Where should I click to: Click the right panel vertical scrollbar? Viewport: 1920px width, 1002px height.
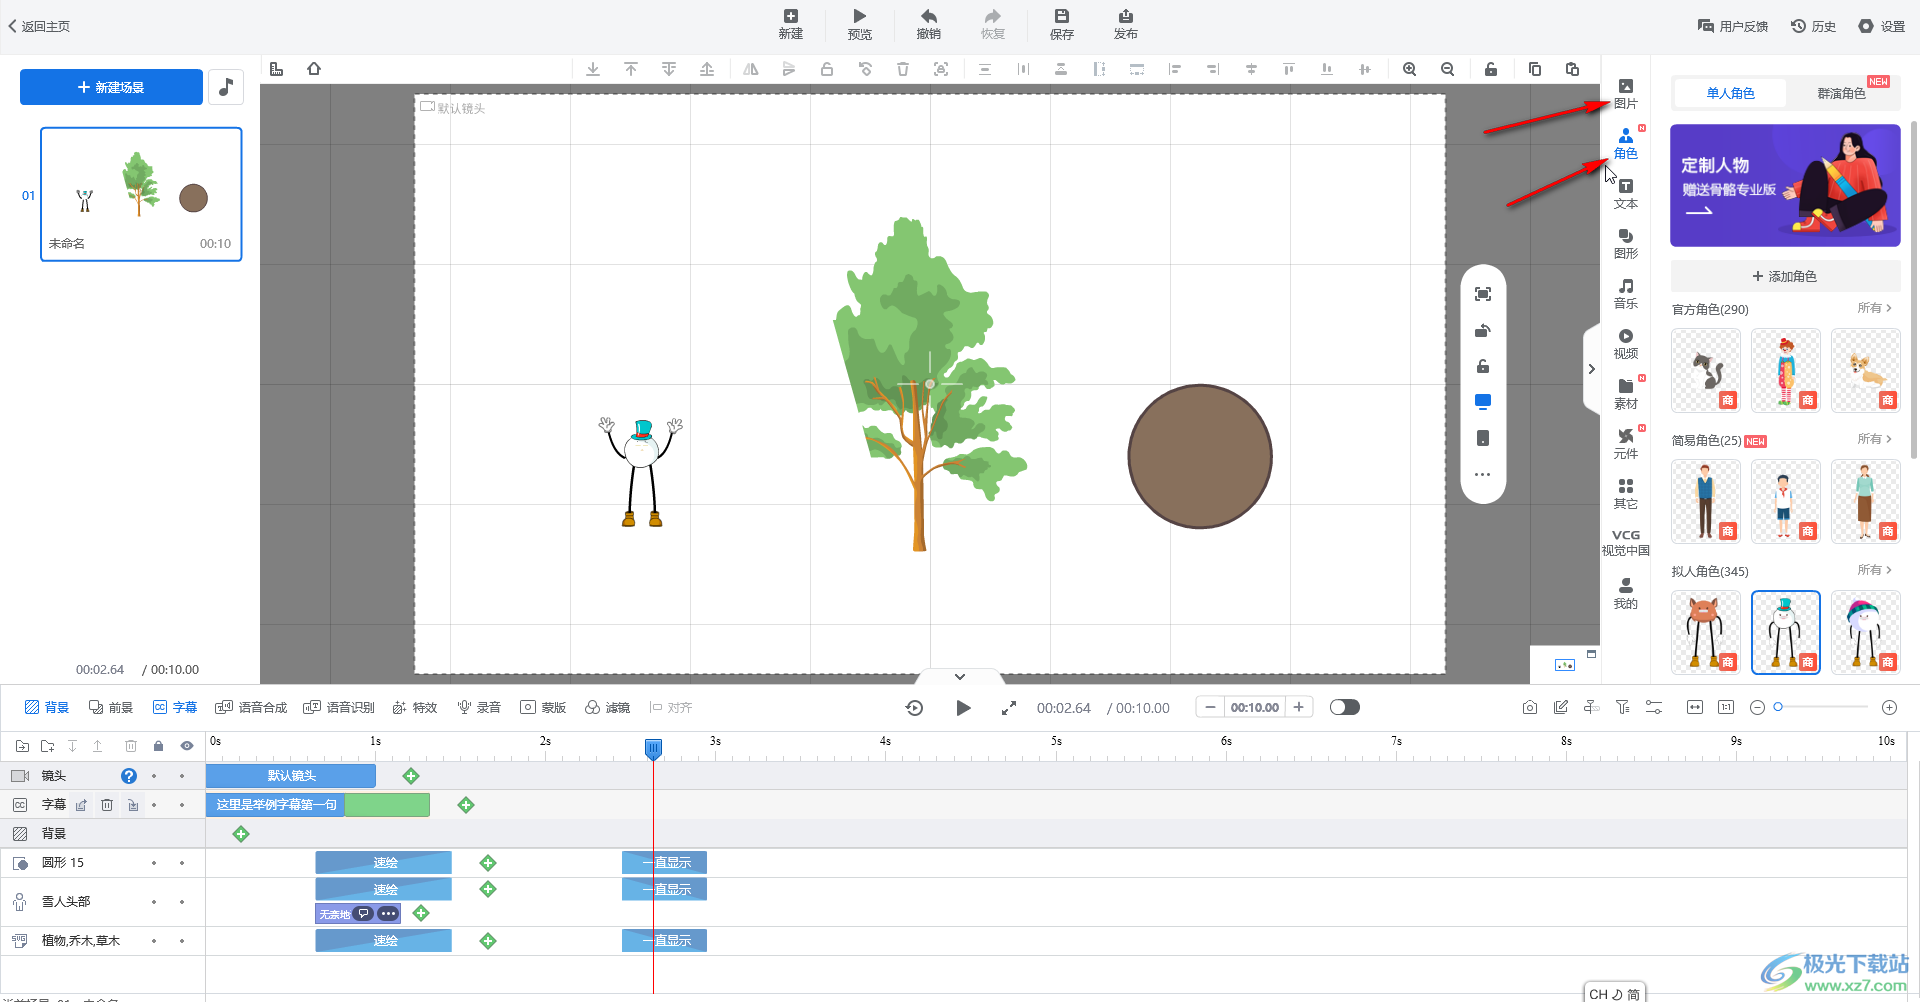point(1914,290)
